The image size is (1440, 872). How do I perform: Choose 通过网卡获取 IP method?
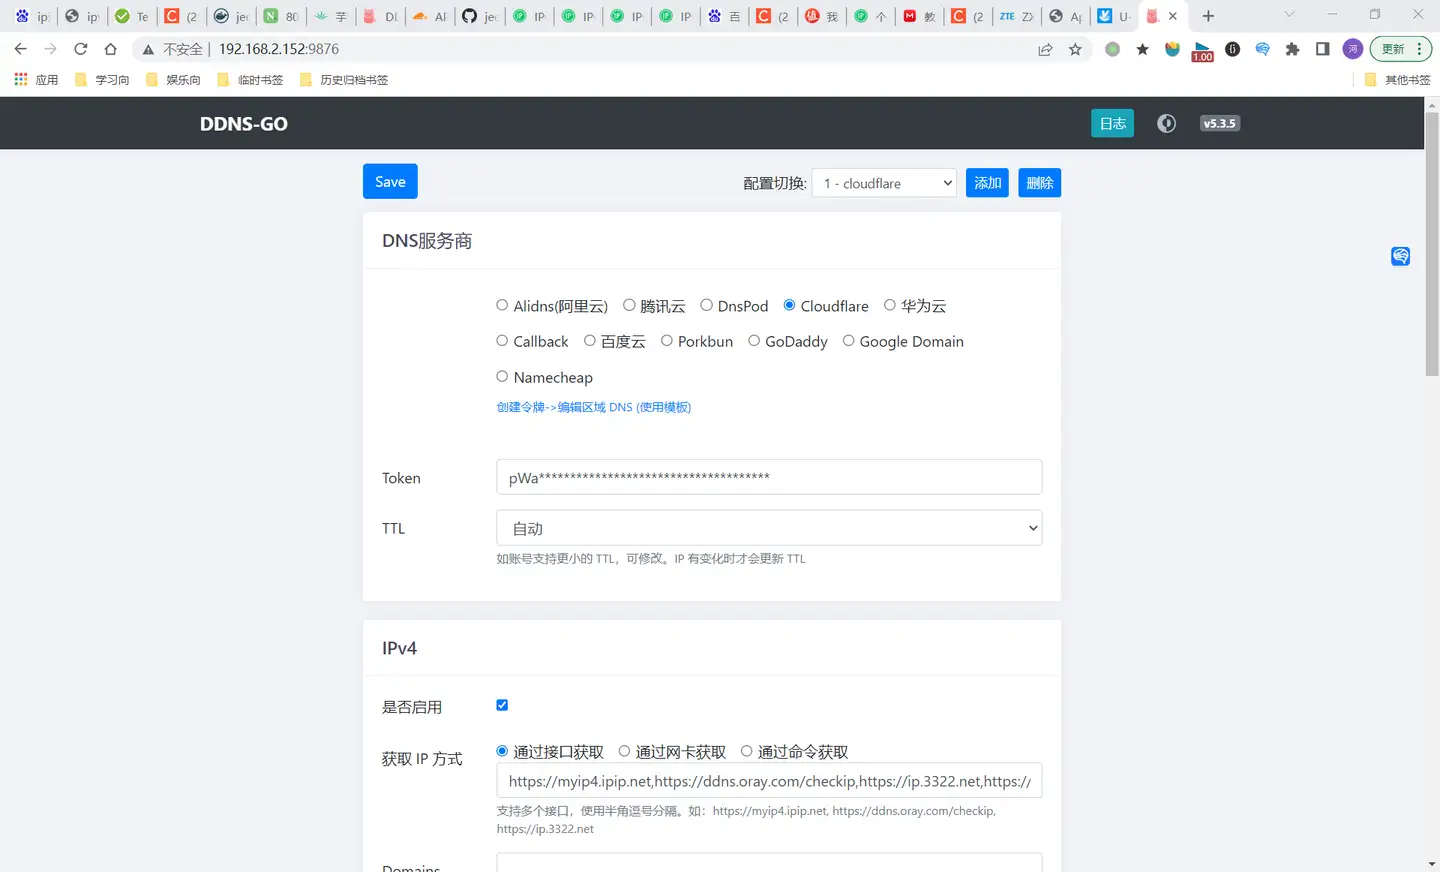point(624,751)
